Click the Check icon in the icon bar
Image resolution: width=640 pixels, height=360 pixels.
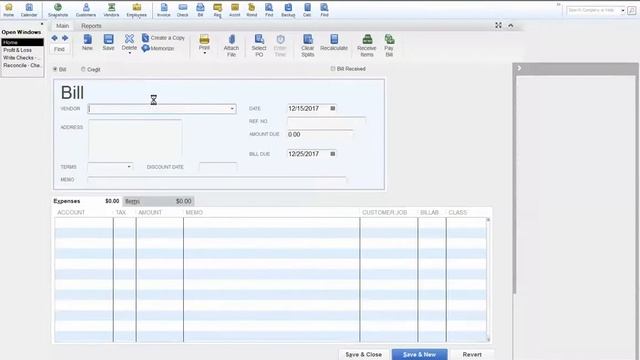[182, 10]
